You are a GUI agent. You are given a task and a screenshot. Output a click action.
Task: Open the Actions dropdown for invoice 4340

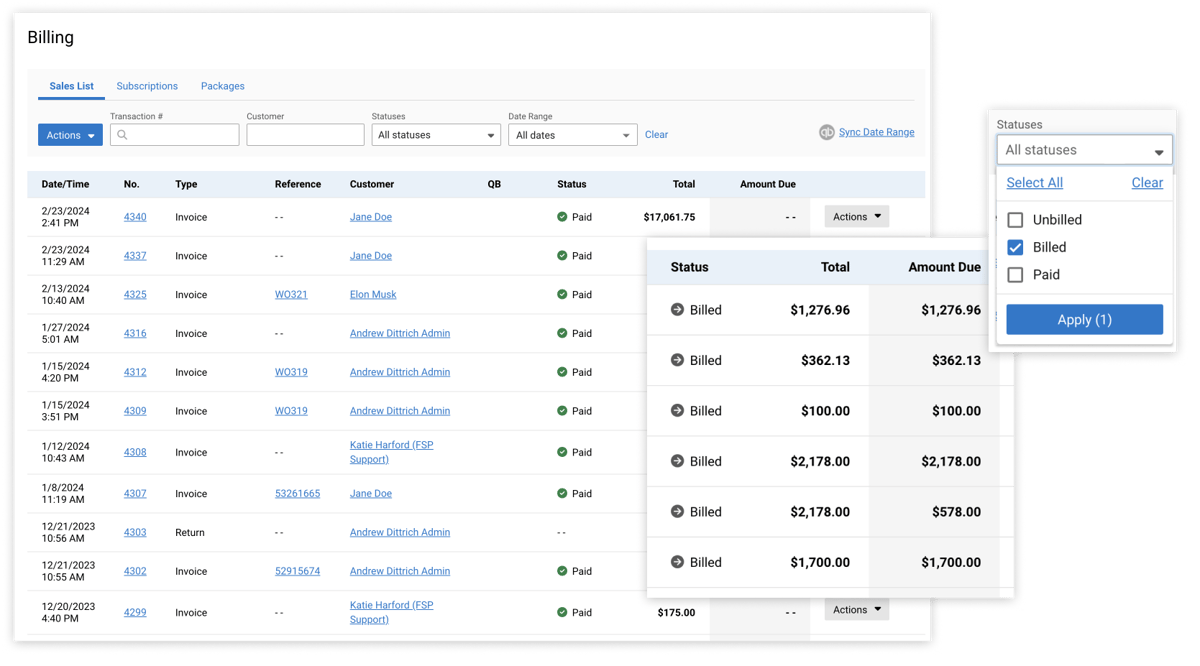[x=857, y=217]
